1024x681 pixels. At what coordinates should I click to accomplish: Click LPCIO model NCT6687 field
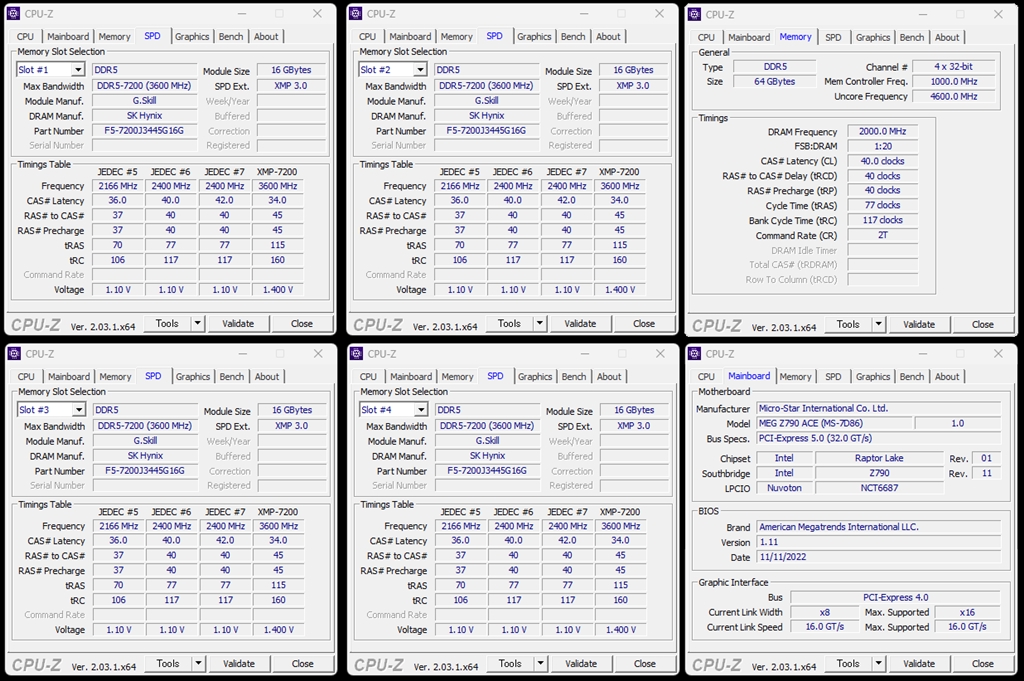879,488
